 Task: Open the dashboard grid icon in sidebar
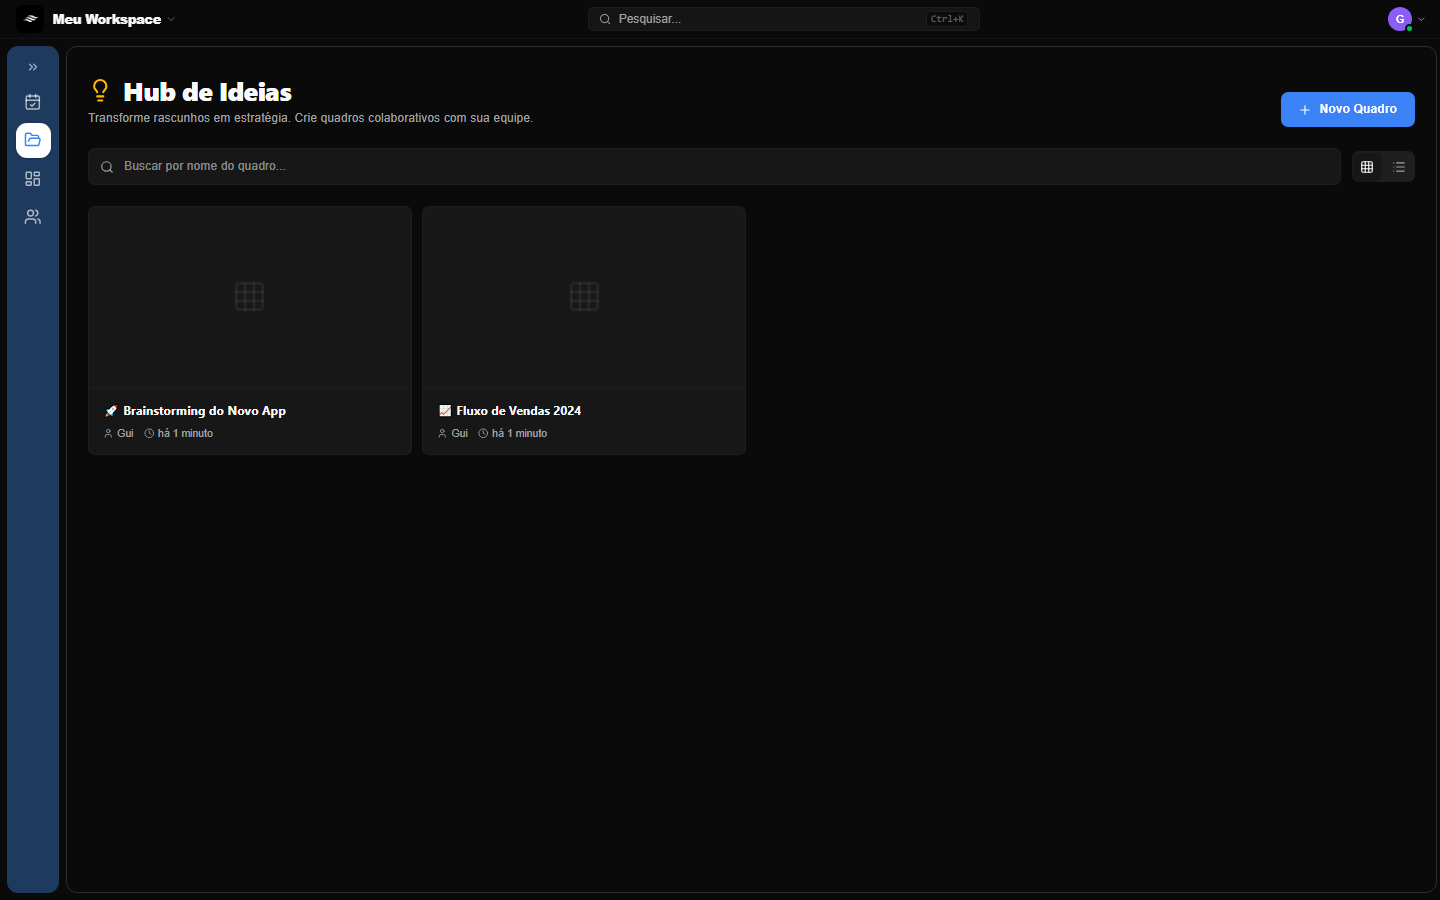pyautogui.click(x=33, y=179)
